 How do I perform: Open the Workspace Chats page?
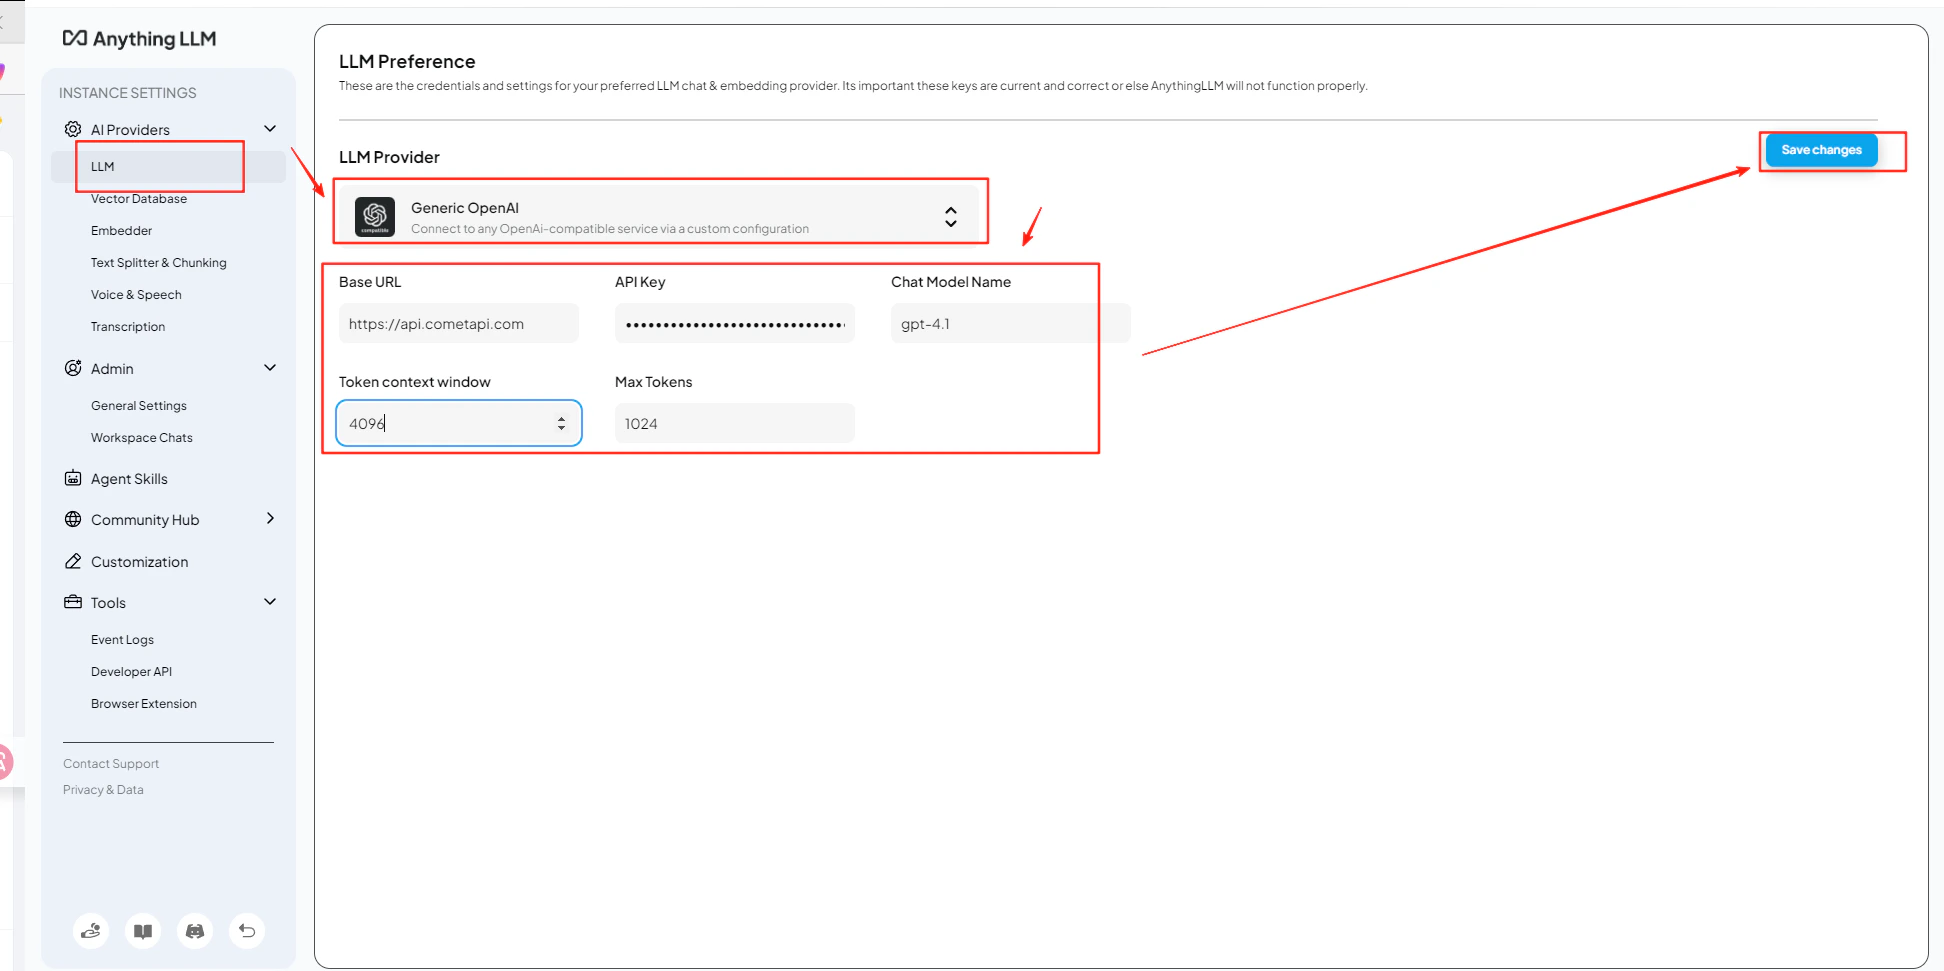click(x=141, y=437)
